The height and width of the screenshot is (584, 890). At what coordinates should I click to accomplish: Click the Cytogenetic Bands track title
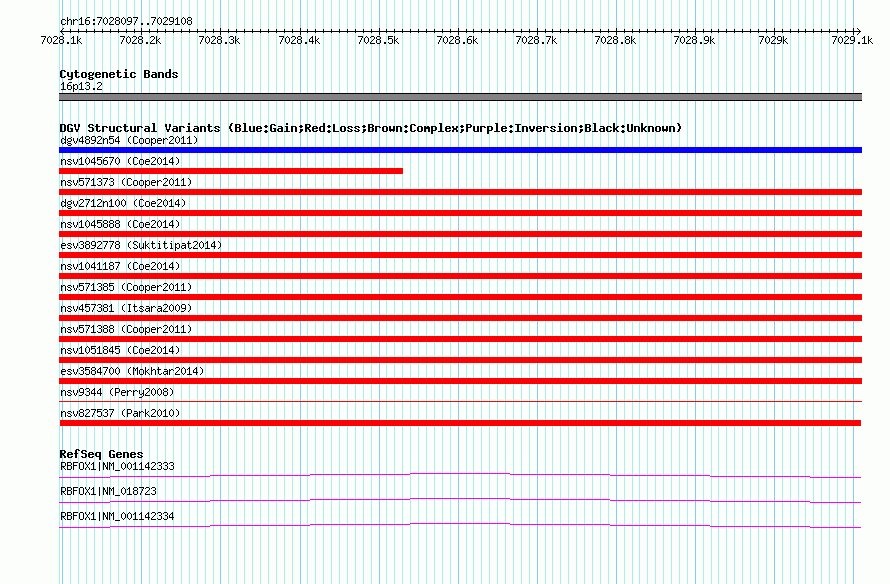pyautogui.click(x=119, y=74)
